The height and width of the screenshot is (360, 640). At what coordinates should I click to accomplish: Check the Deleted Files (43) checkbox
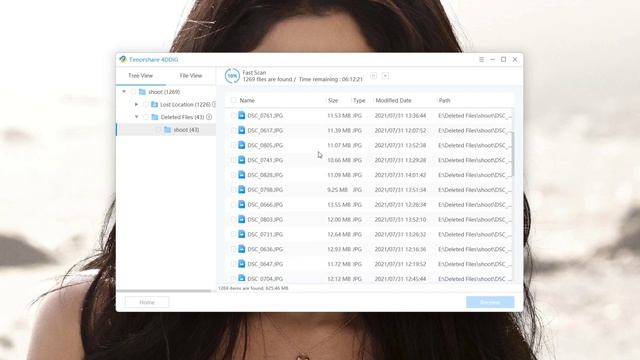tap(146, 117)
